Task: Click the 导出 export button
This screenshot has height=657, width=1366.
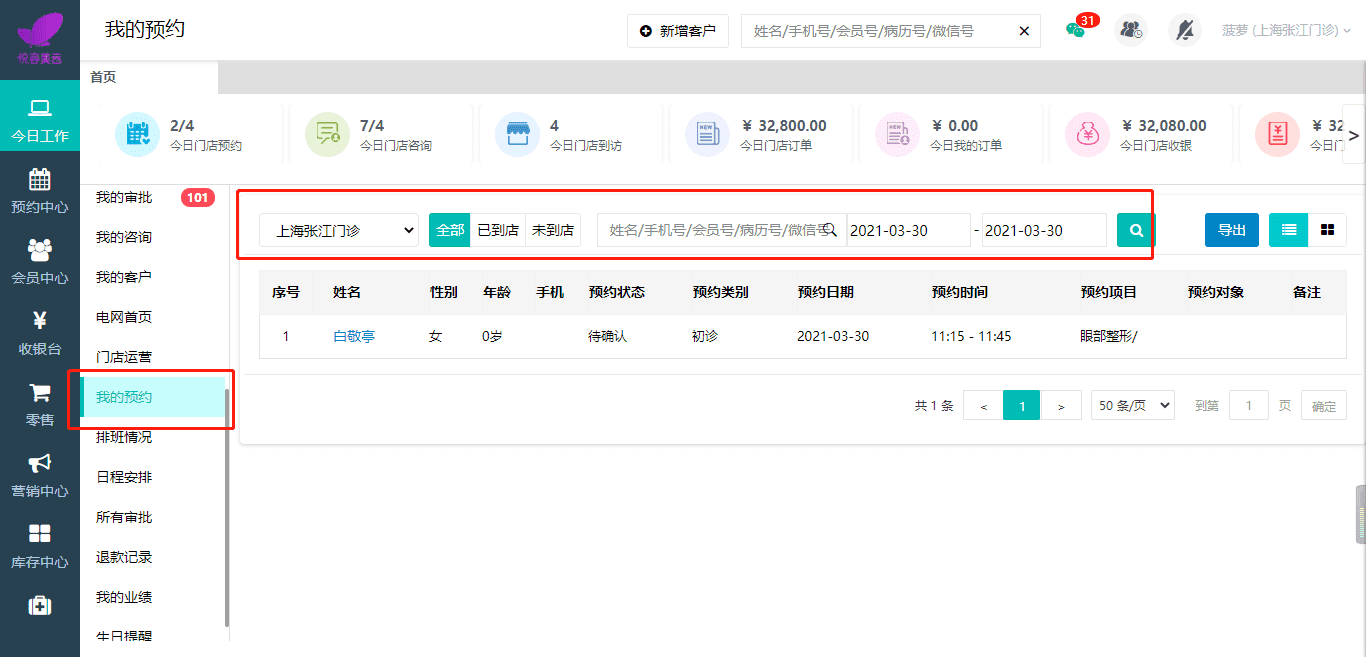Action: point(1231,230)
